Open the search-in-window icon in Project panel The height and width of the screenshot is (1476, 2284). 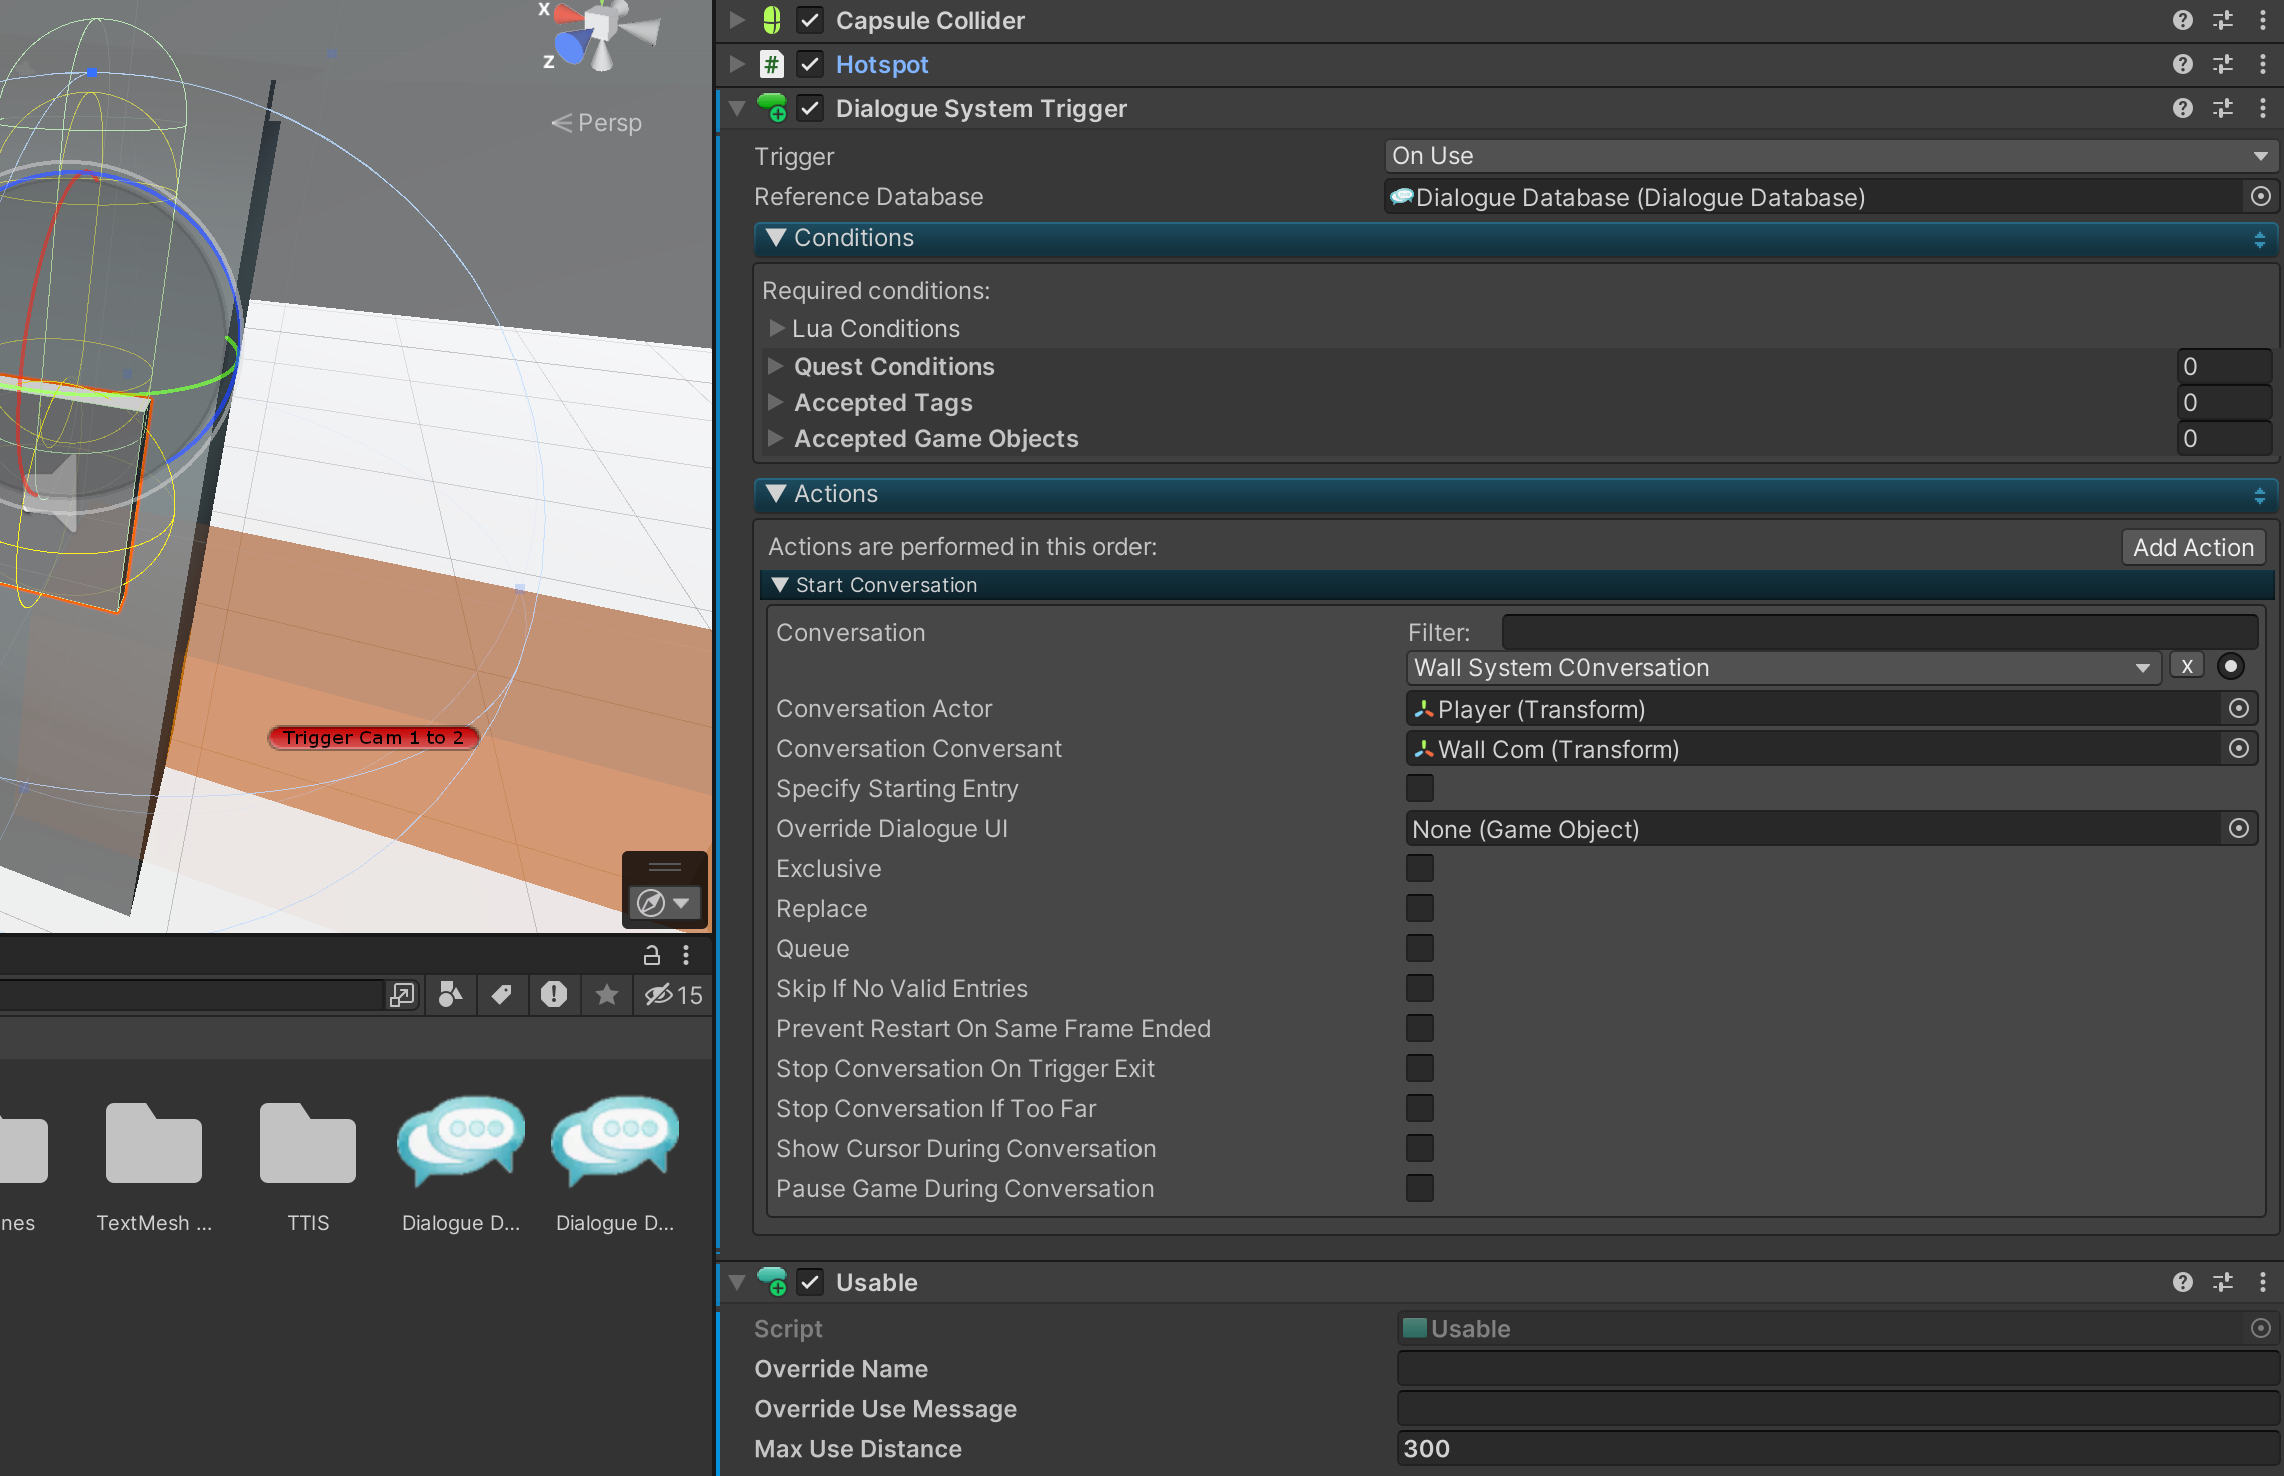pyautogui.click(x=402, y=994)
